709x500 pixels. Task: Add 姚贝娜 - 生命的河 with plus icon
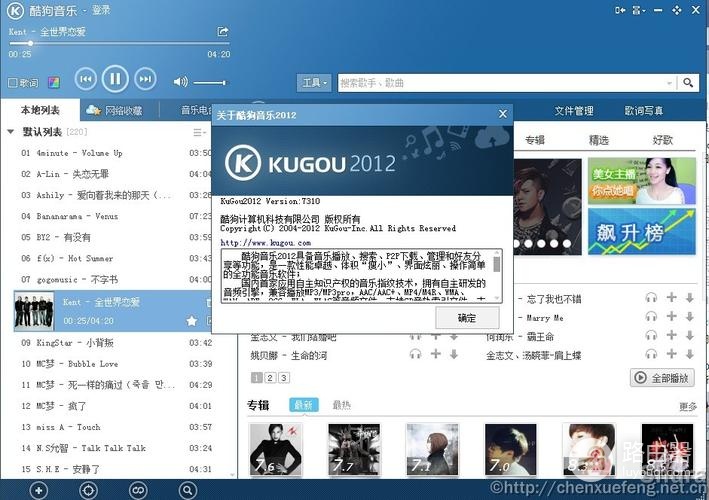[x=435, y=354]
